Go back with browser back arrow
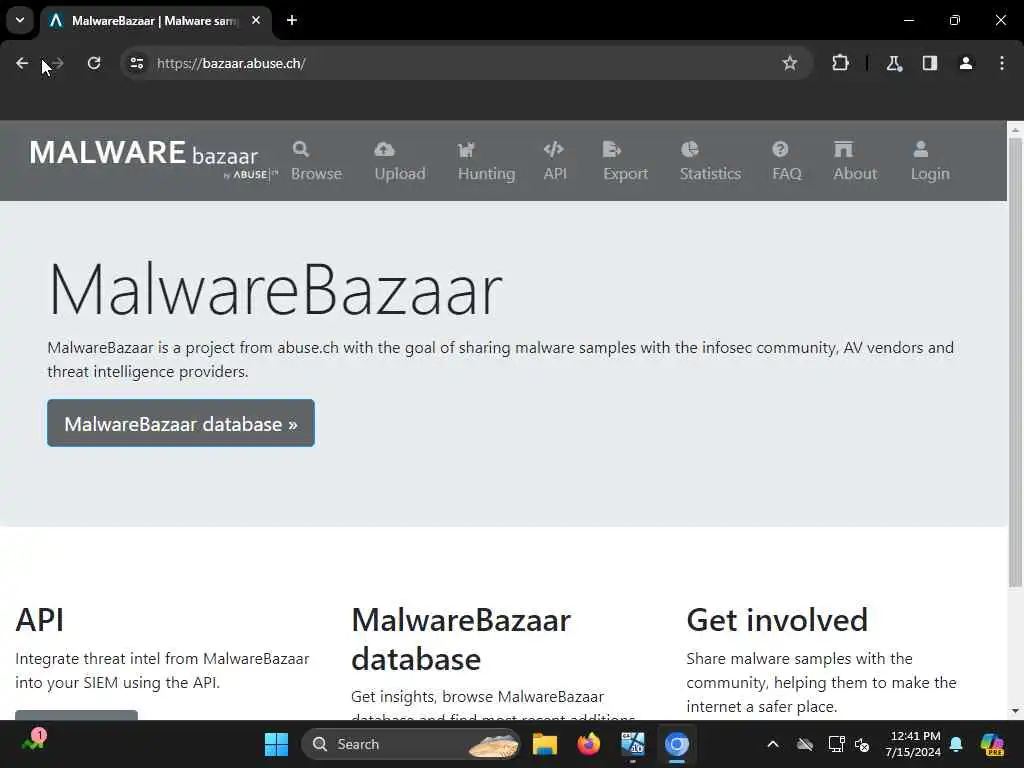Viewport: 1024px width, 768px height. [22, 63]
